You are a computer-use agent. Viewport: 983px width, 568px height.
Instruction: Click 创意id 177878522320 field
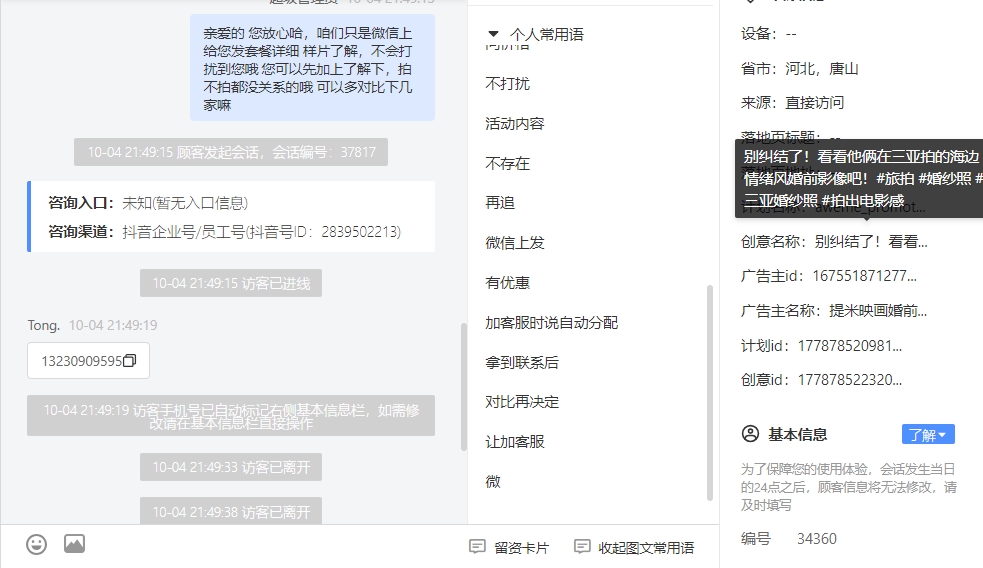tap(821, 379)
